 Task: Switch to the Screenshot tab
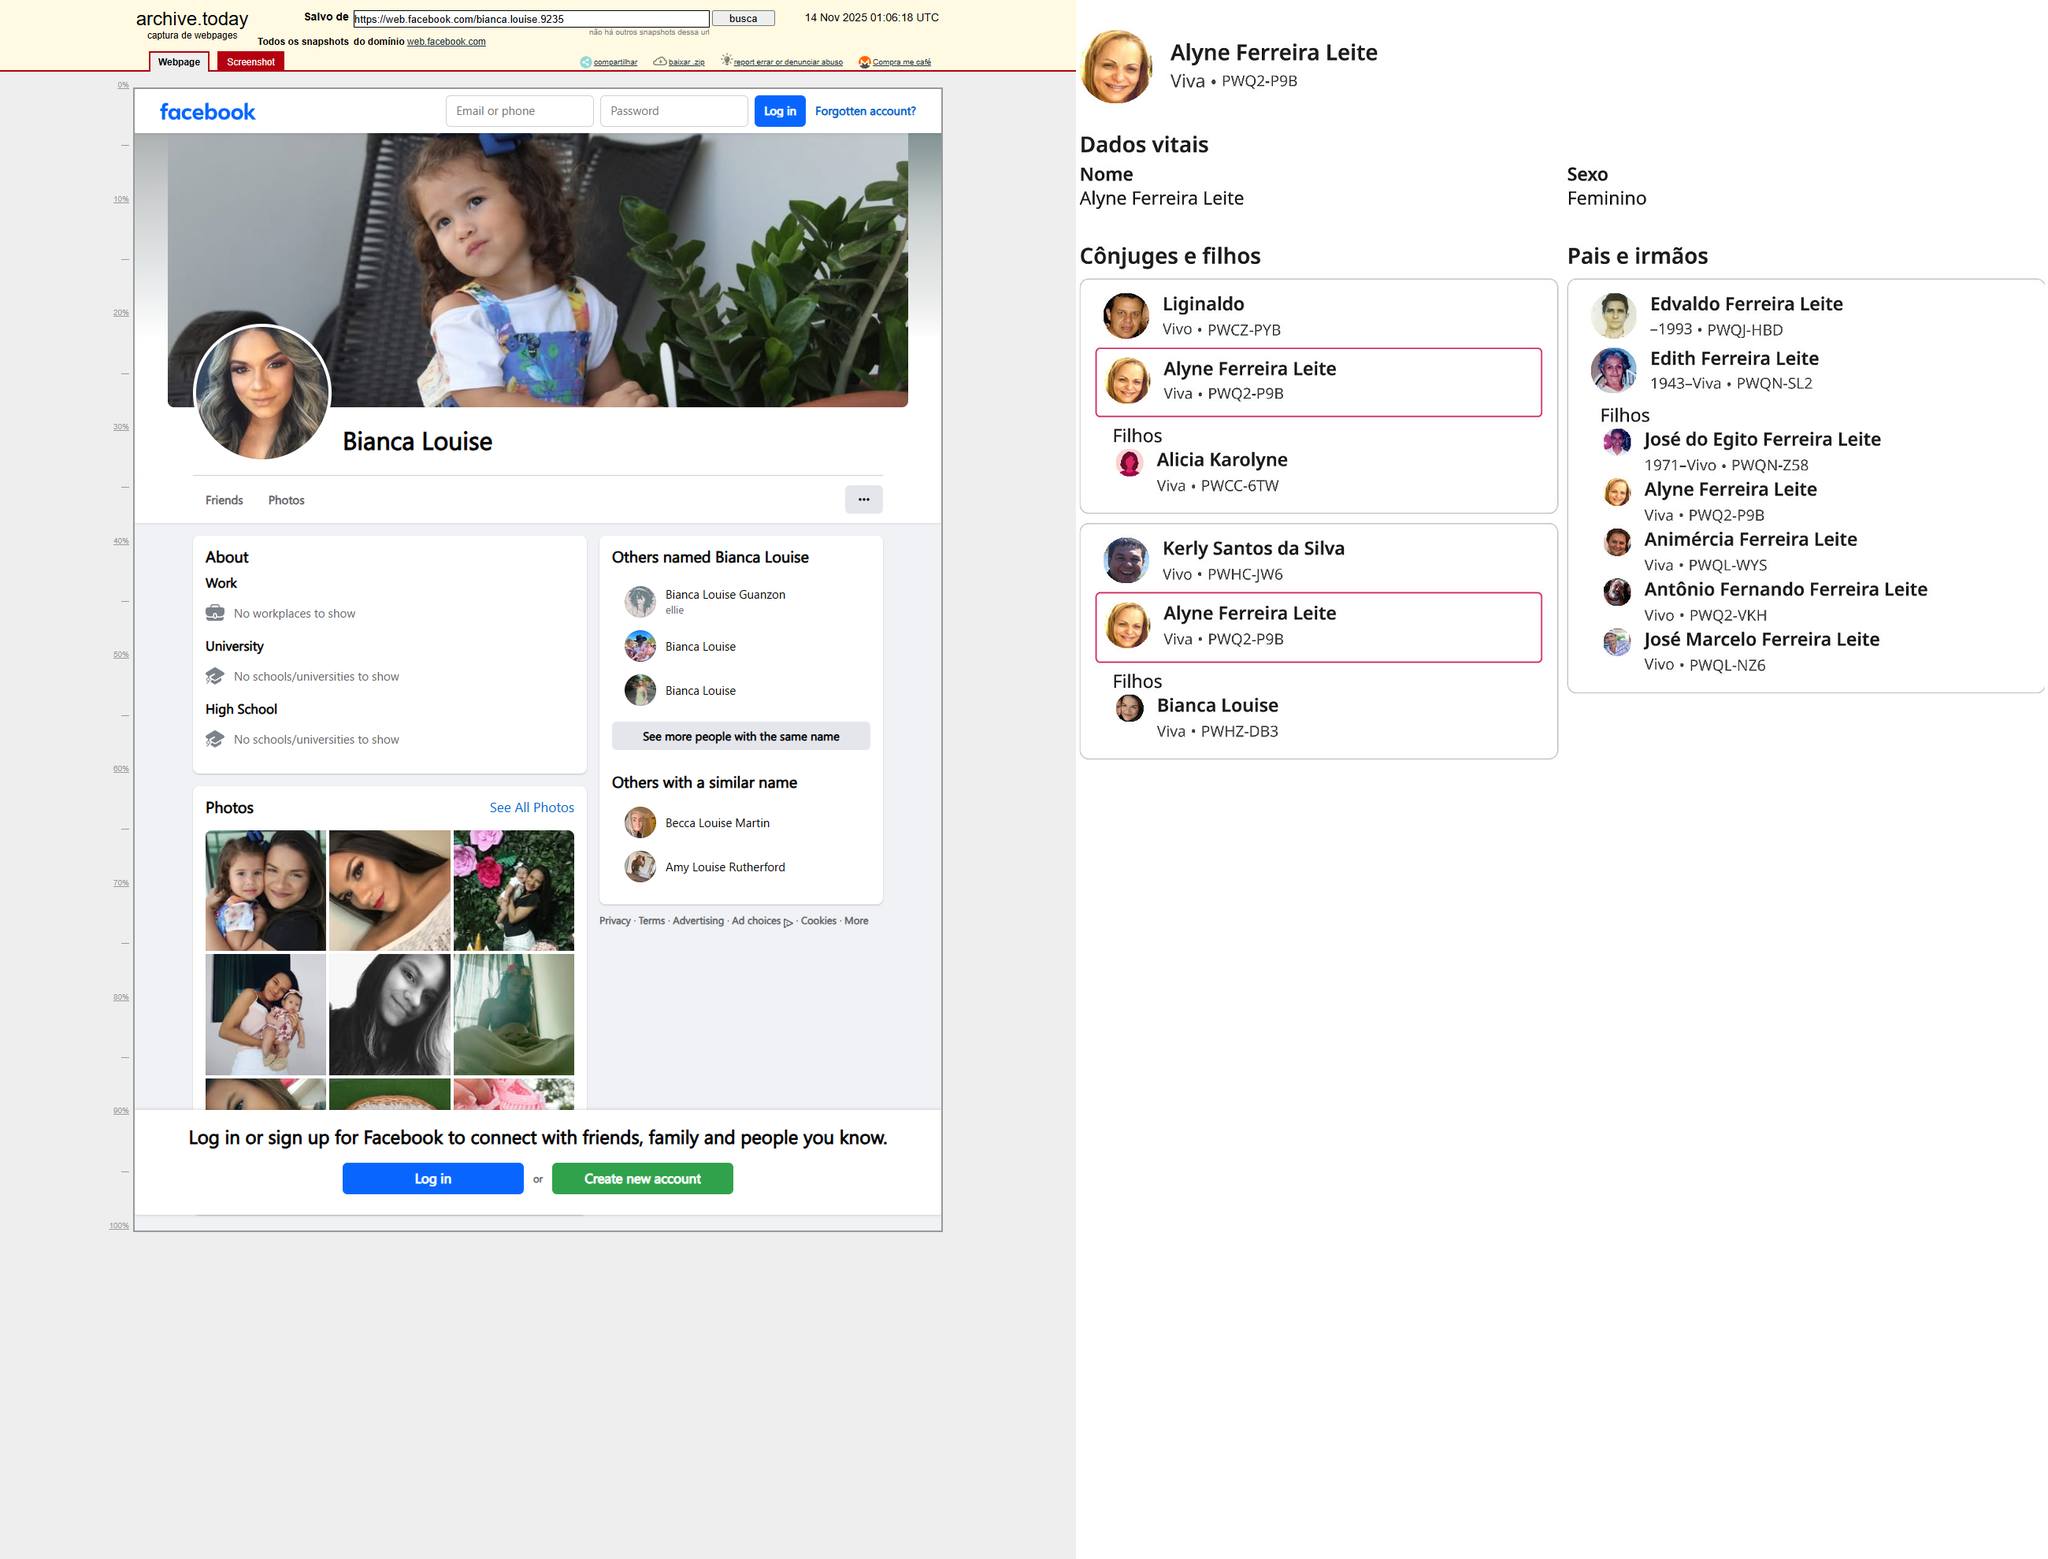250,62
